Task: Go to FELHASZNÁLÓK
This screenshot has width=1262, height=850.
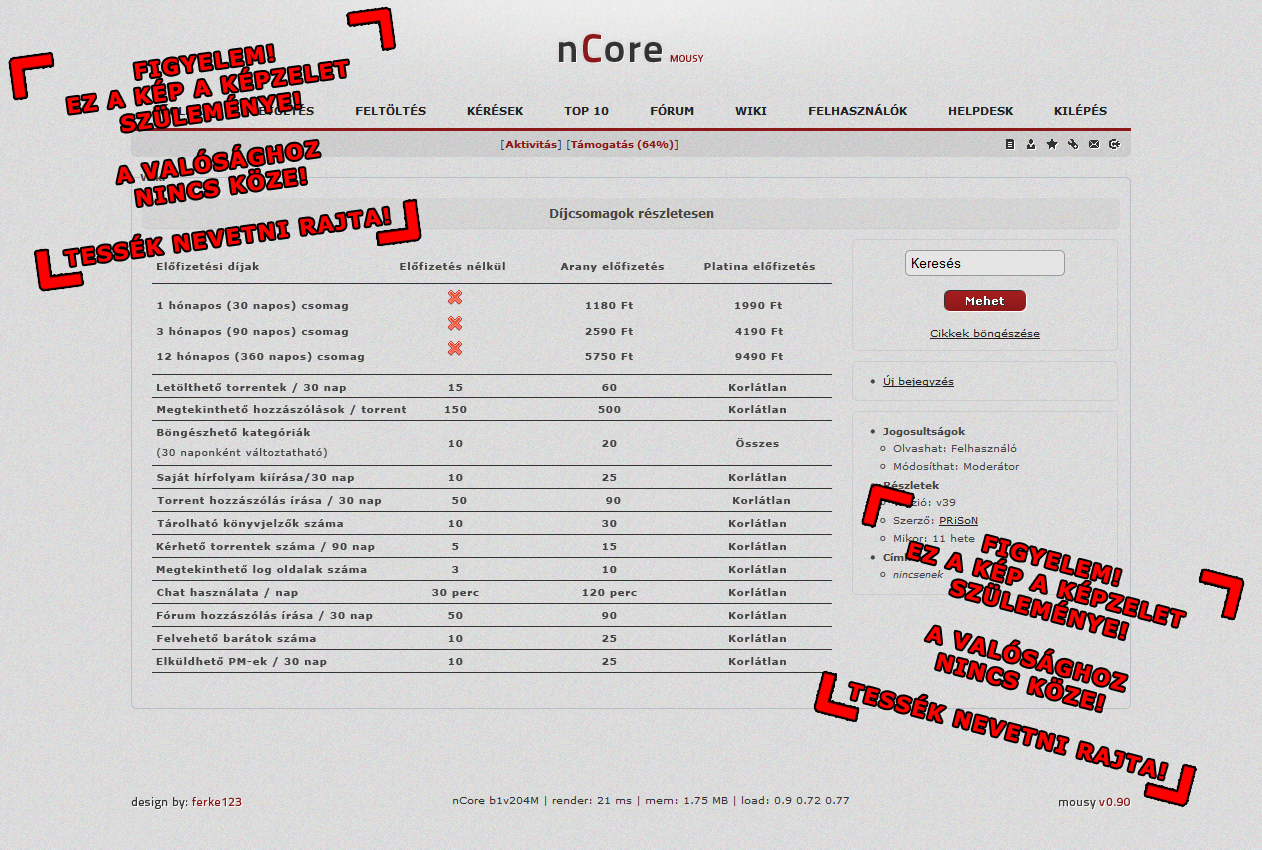Action: (x=858, y=111)
